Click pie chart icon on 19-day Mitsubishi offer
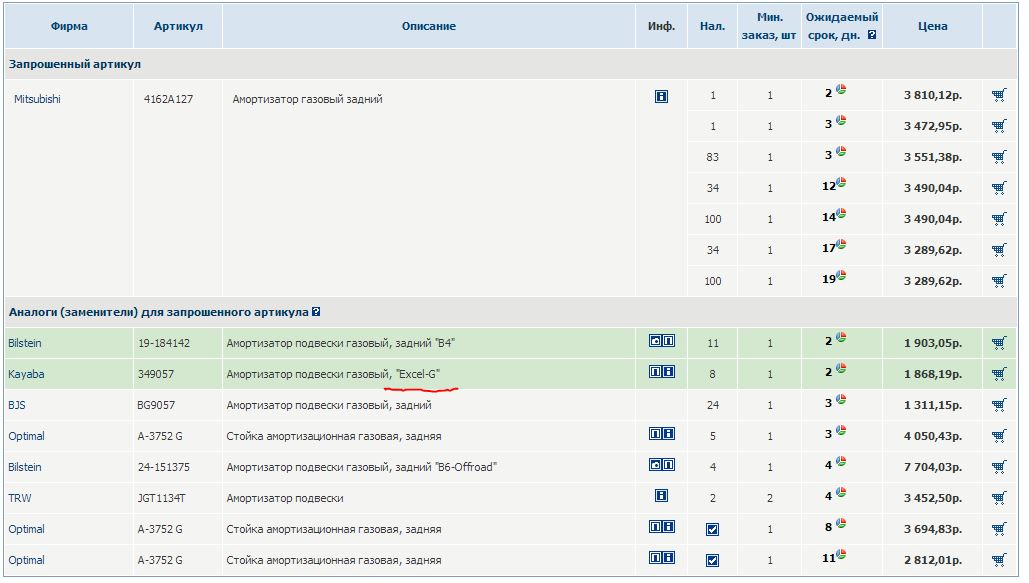Viewport: 1029px width, 583px height. [841, 276]
